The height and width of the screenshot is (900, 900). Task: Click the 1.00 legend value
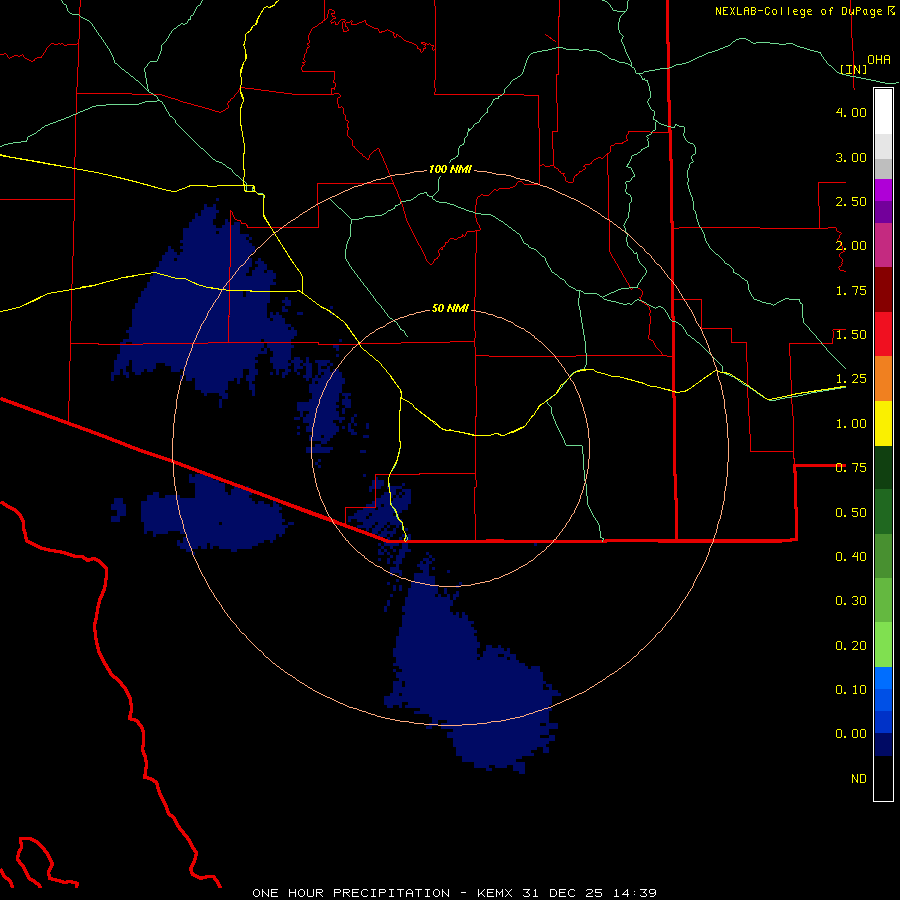(x=851, y=424)
